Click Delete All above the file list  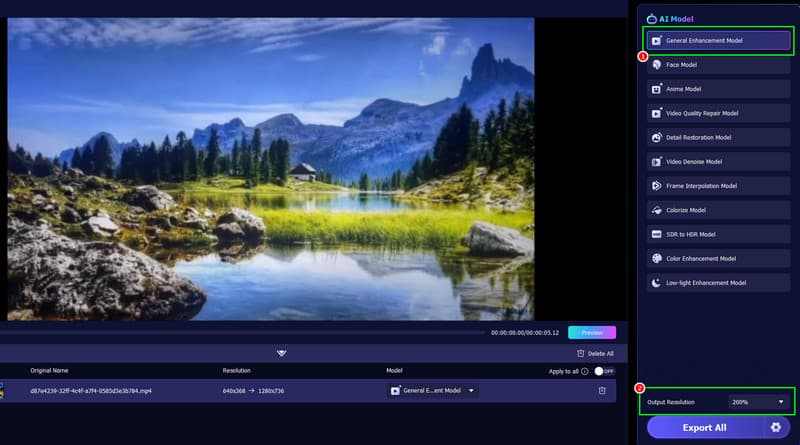595,353
